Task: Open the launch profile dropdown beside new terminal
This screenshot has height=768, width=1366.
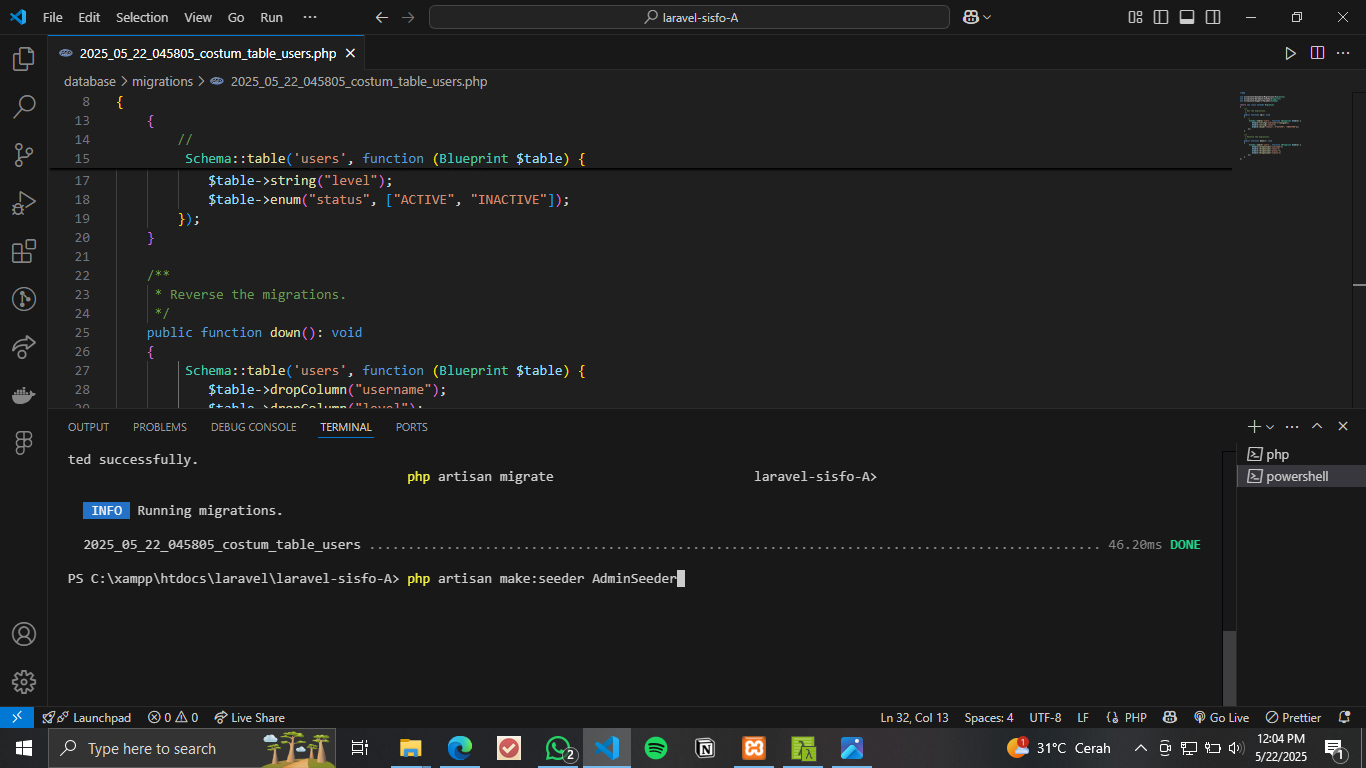Action: point(1269,427)
